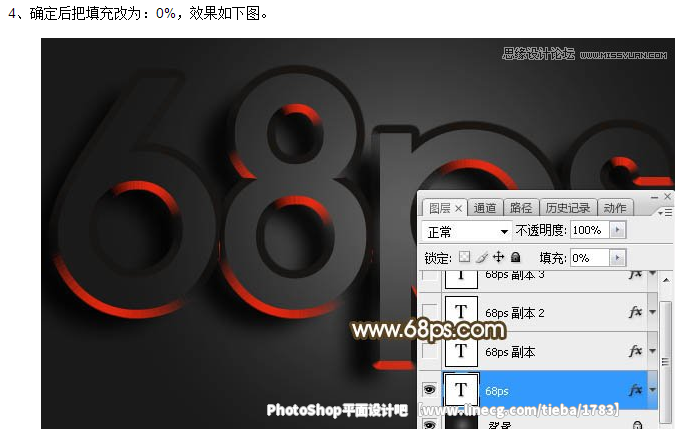Click the 背景 layer gradient thumbnail
The width and height of the screenshot is (675, 429).
[461, 423]
